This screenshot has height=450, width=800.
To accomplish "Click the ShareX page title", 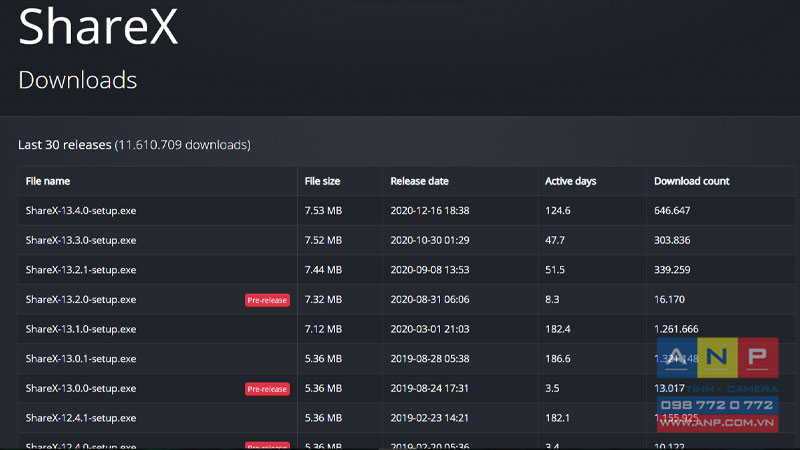I will coord(98,27).
